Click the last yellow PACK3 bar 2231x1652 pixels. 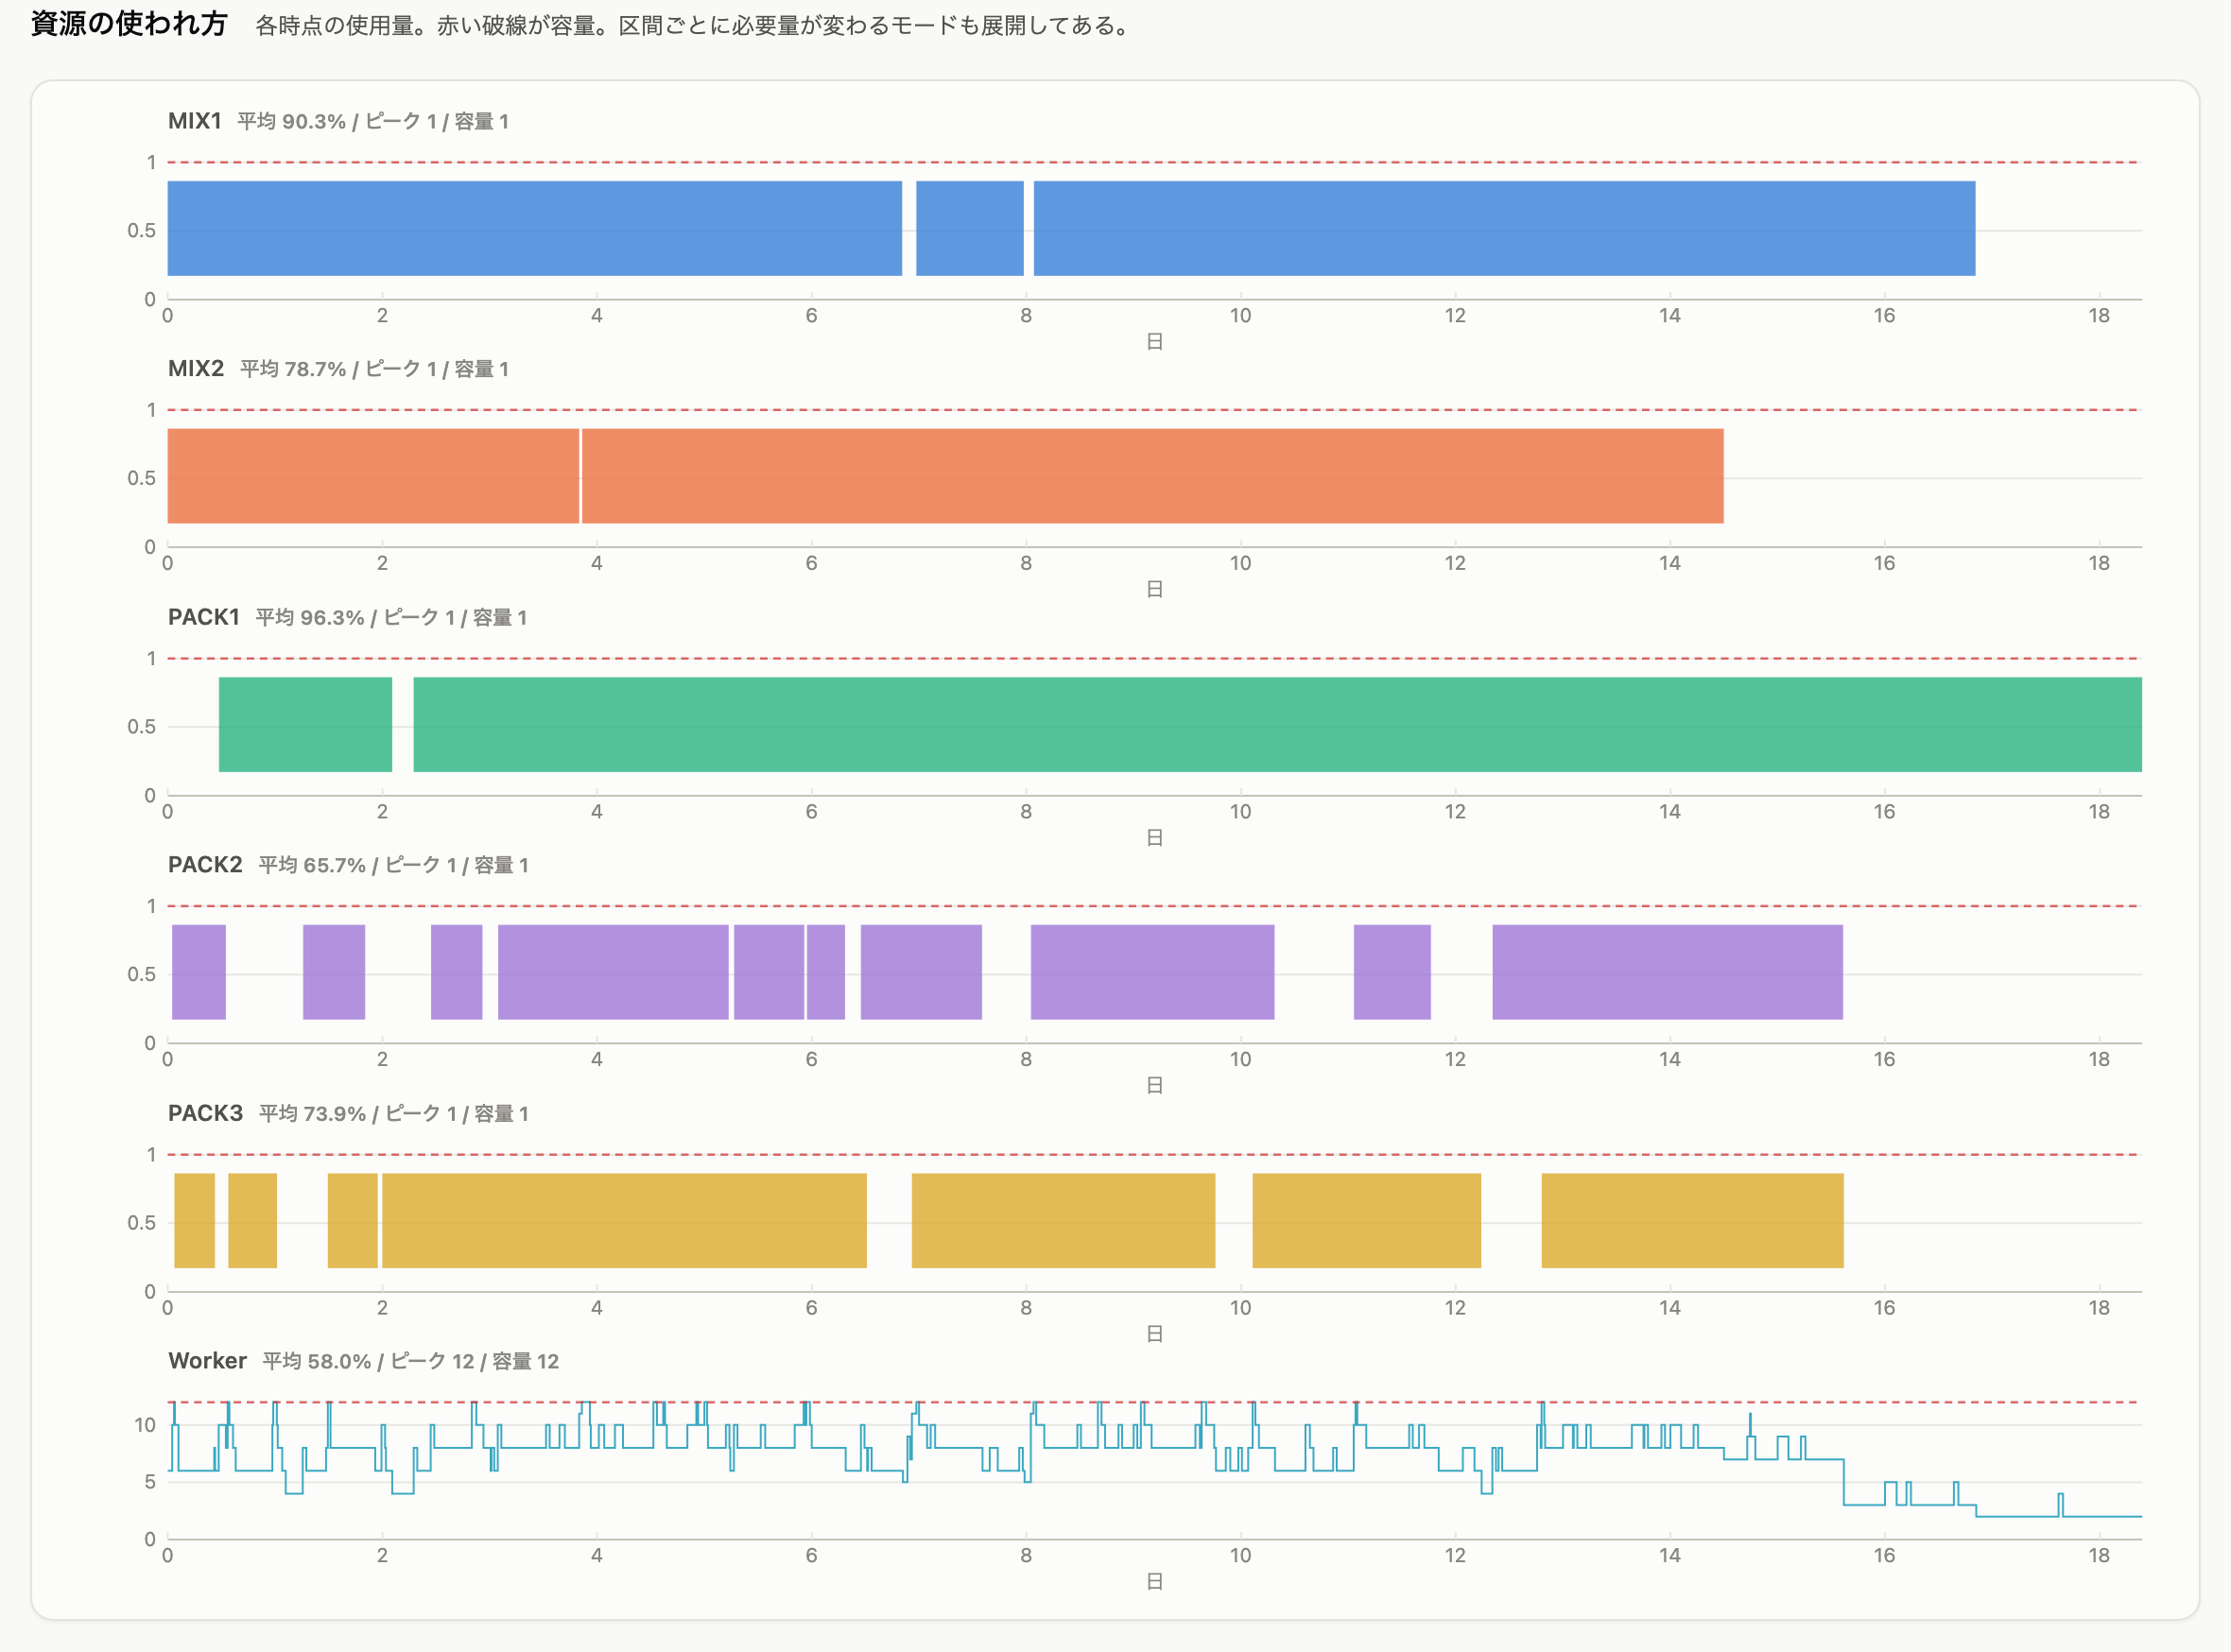pos(1692,1220)
